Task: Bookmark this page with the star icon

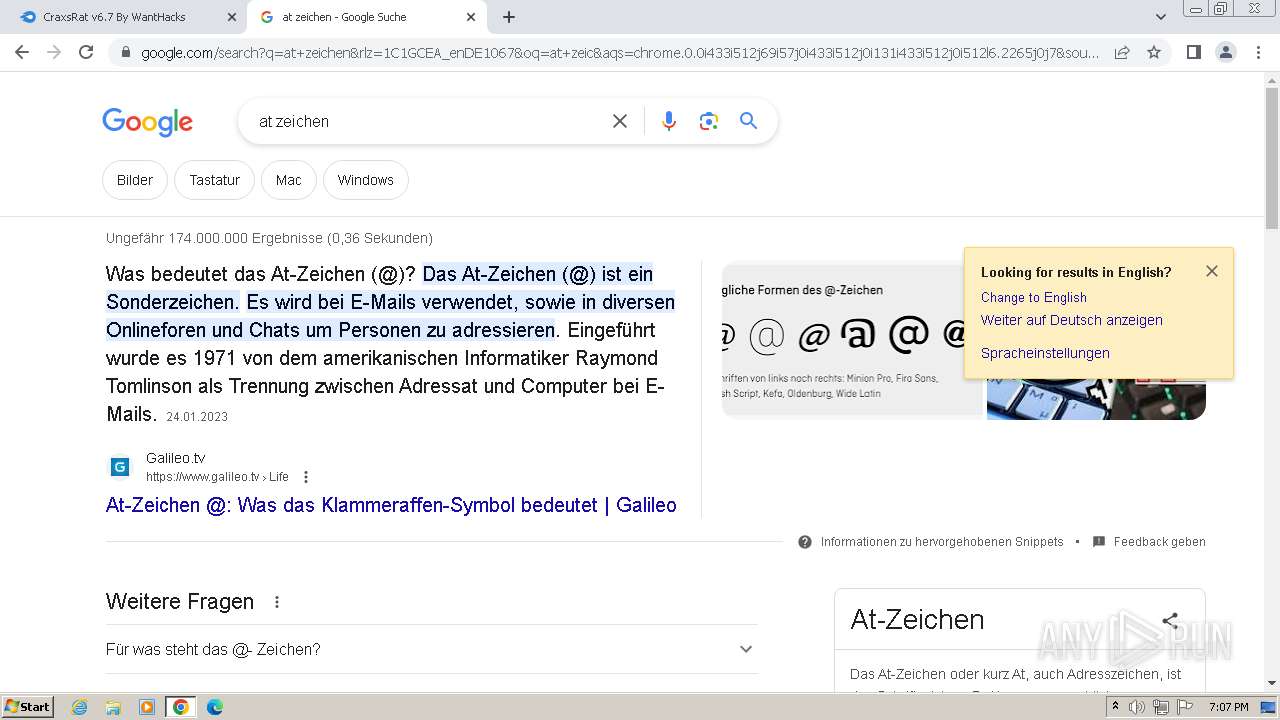Action: 1154,53
